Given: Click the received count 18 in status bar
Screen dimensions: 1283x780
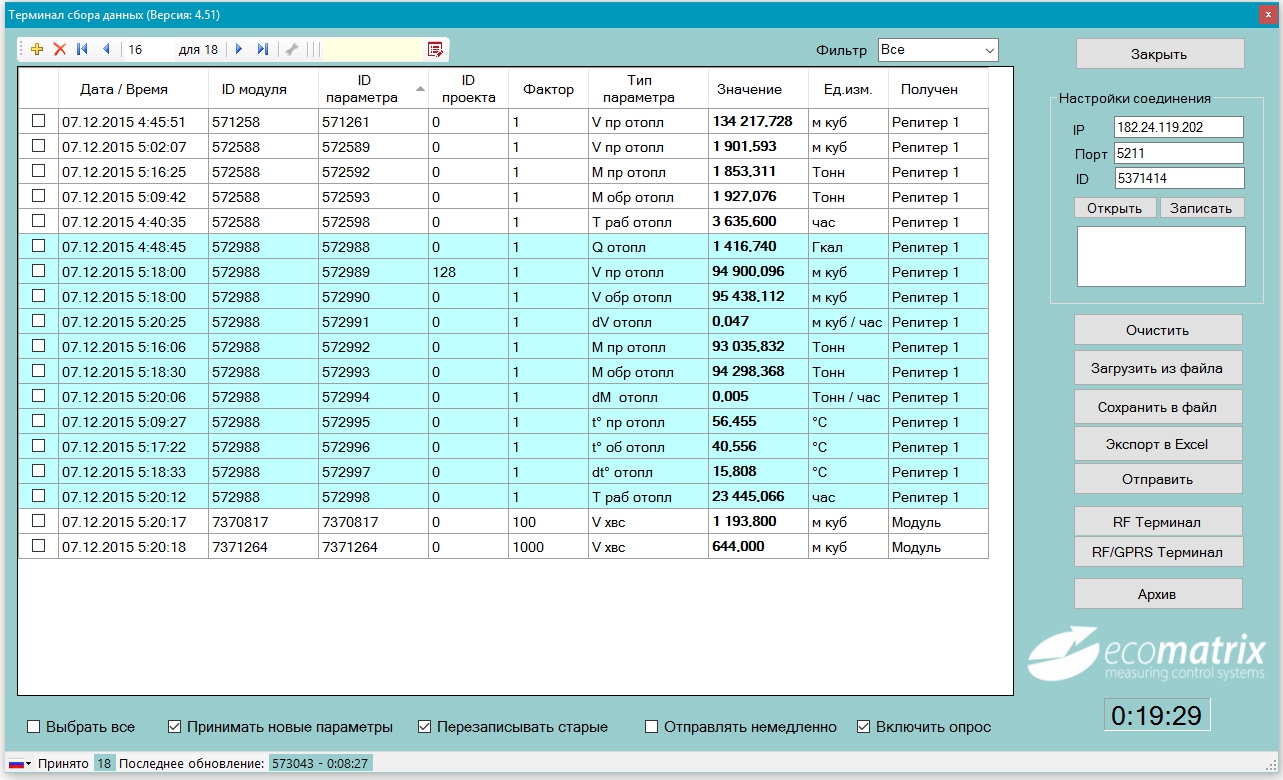Looking at the screenshot, I should (104, 763).
